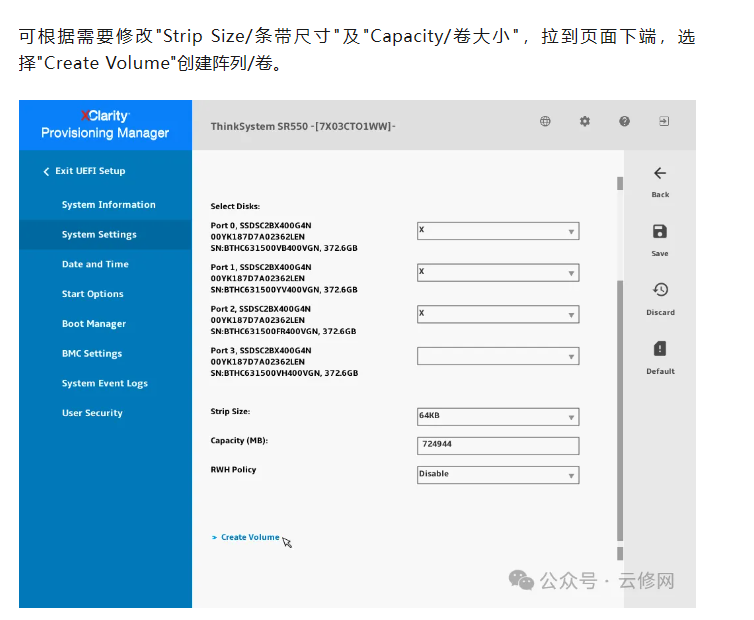
Task: Open Boot Manager menu item
Action: tap(94, 324)
